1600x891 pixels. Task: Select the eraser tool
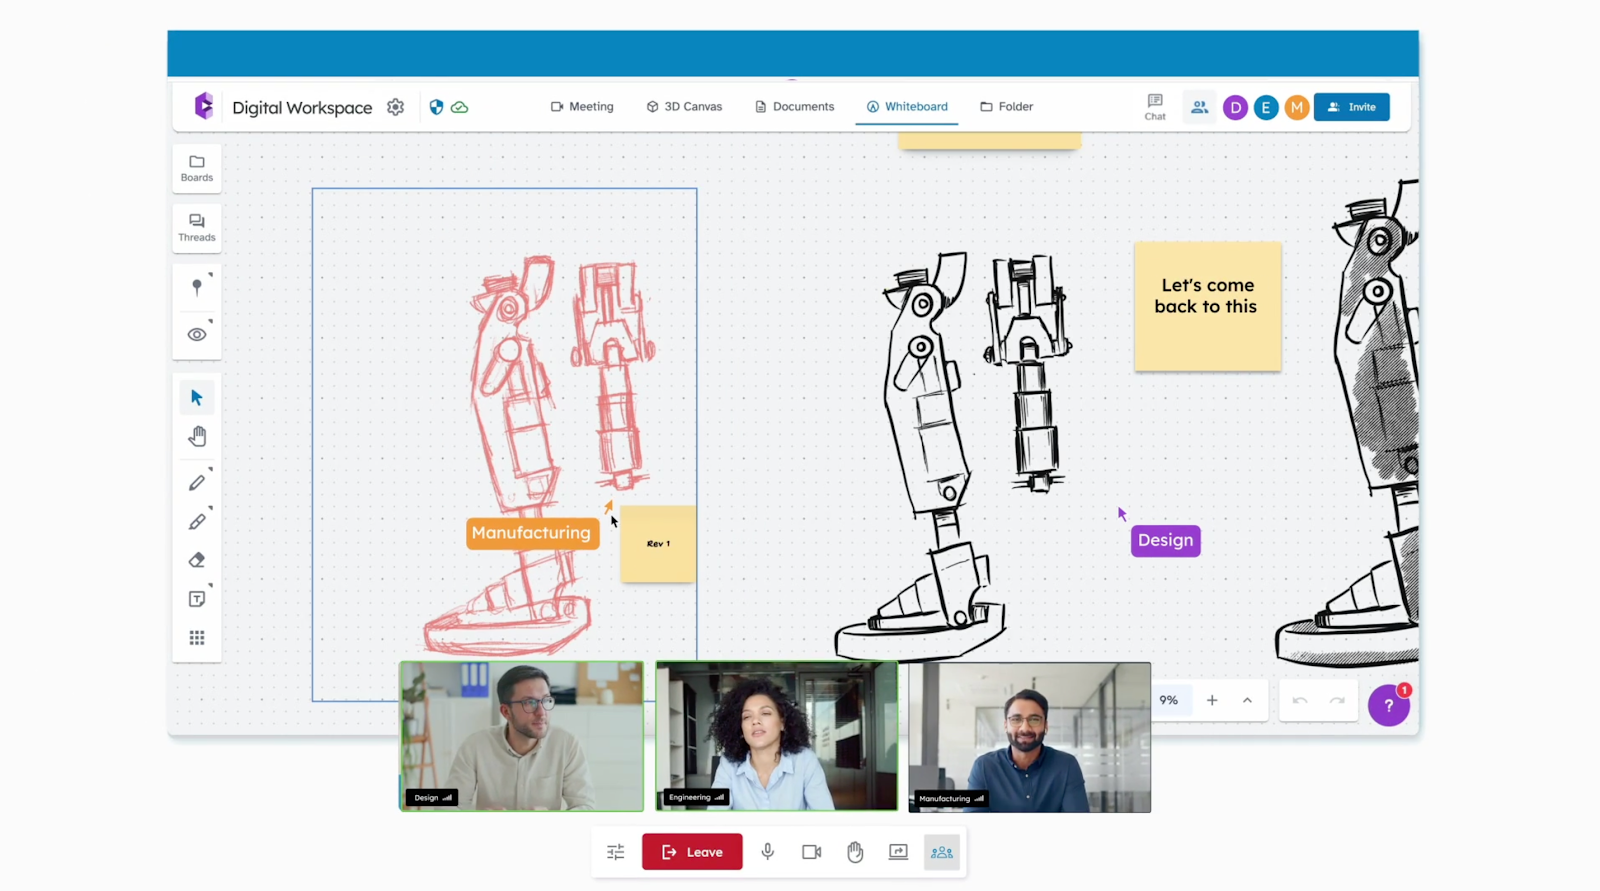click(197, 560)
